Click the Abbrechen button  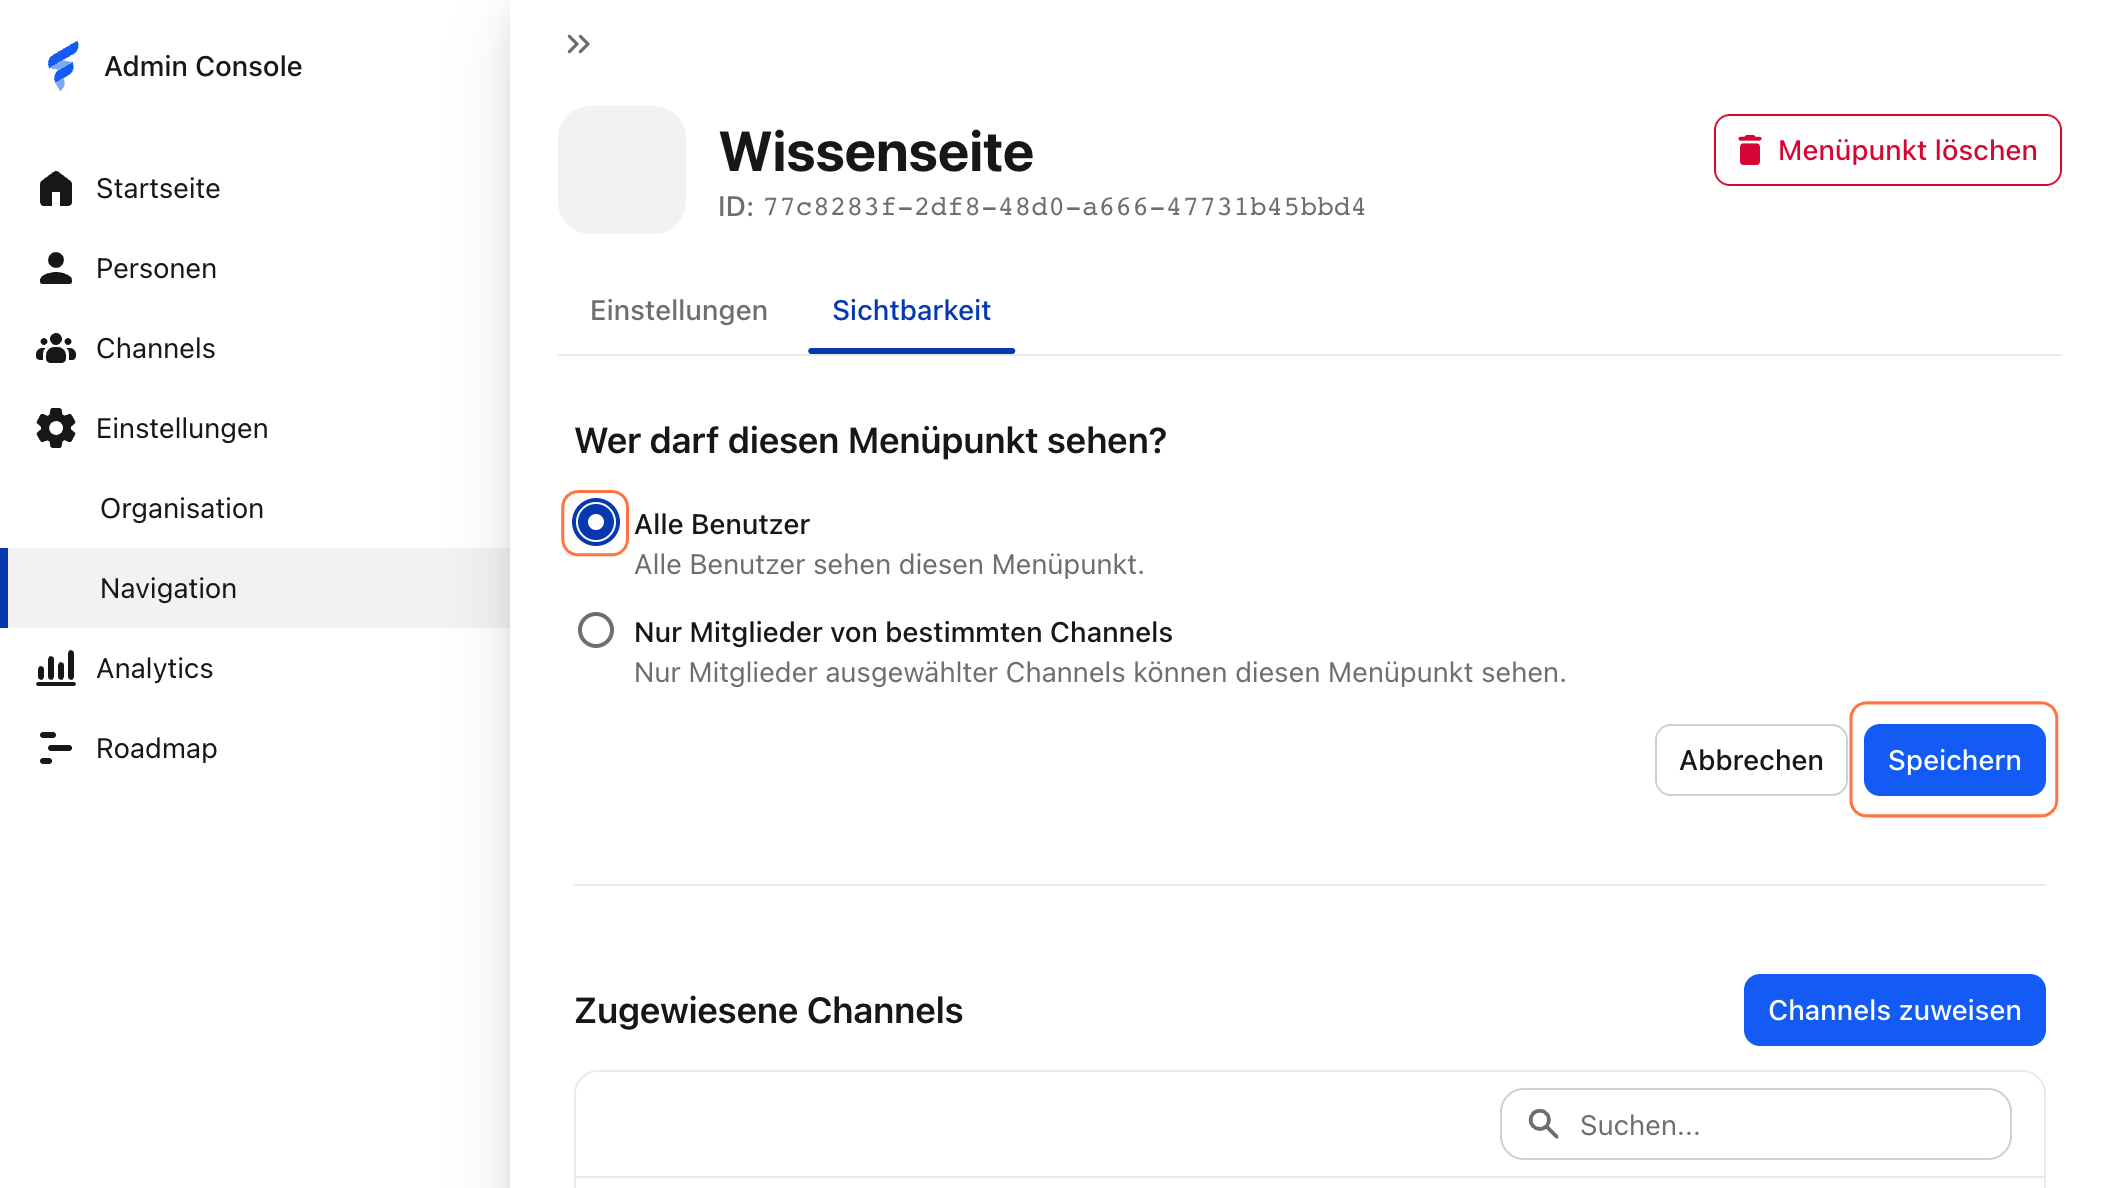(x=1751, y=760)
